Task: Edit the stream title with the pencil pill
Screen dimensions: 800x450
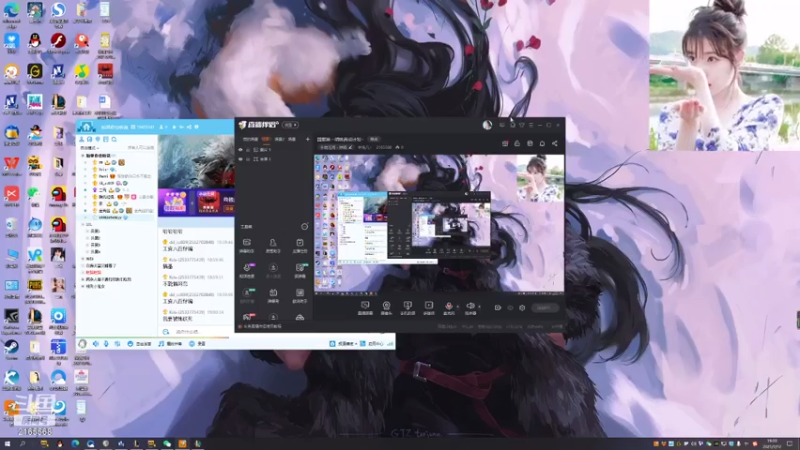Action: point(336,147)
